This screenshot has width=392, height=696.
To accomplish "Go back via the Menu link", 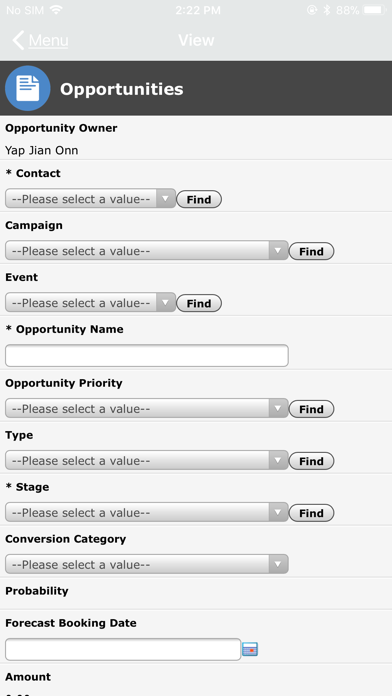I will pos(48,40).
